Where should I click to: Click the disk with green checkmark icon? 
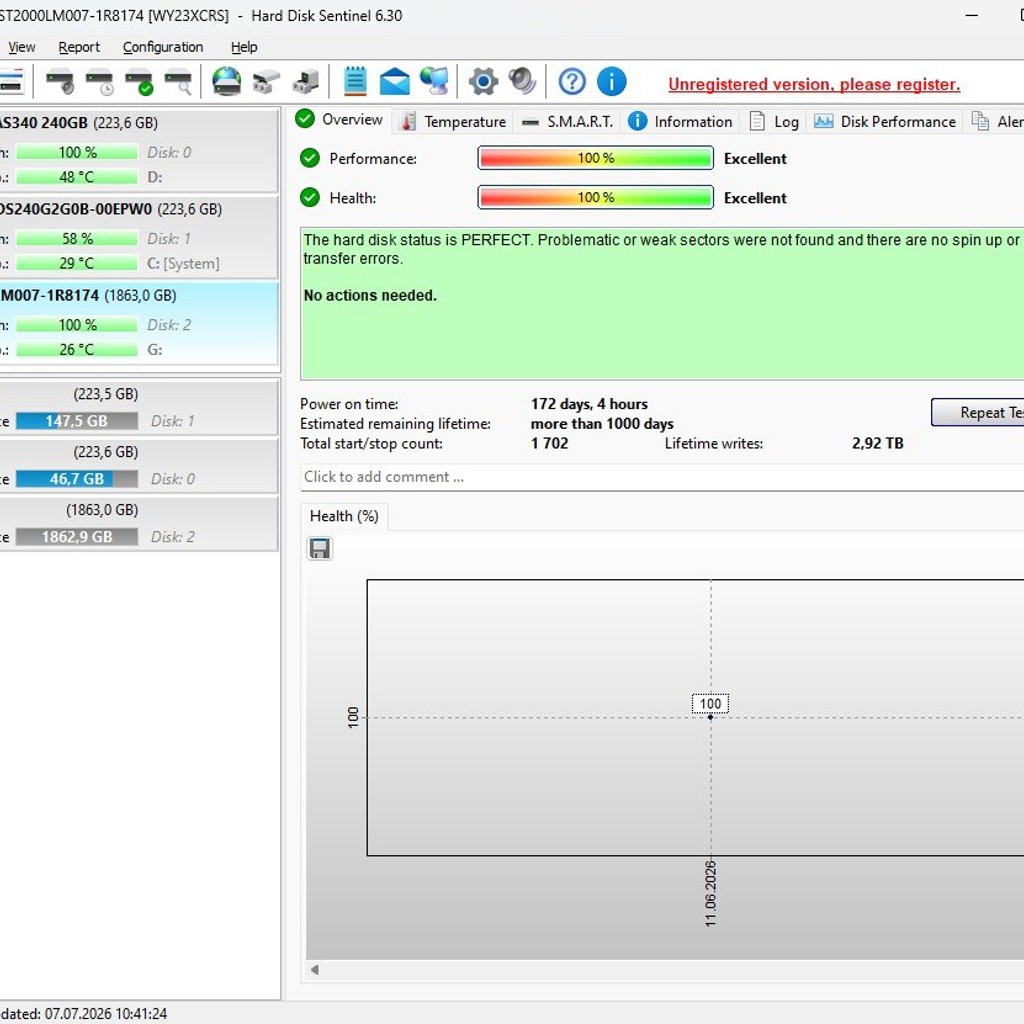click(139, 82)
